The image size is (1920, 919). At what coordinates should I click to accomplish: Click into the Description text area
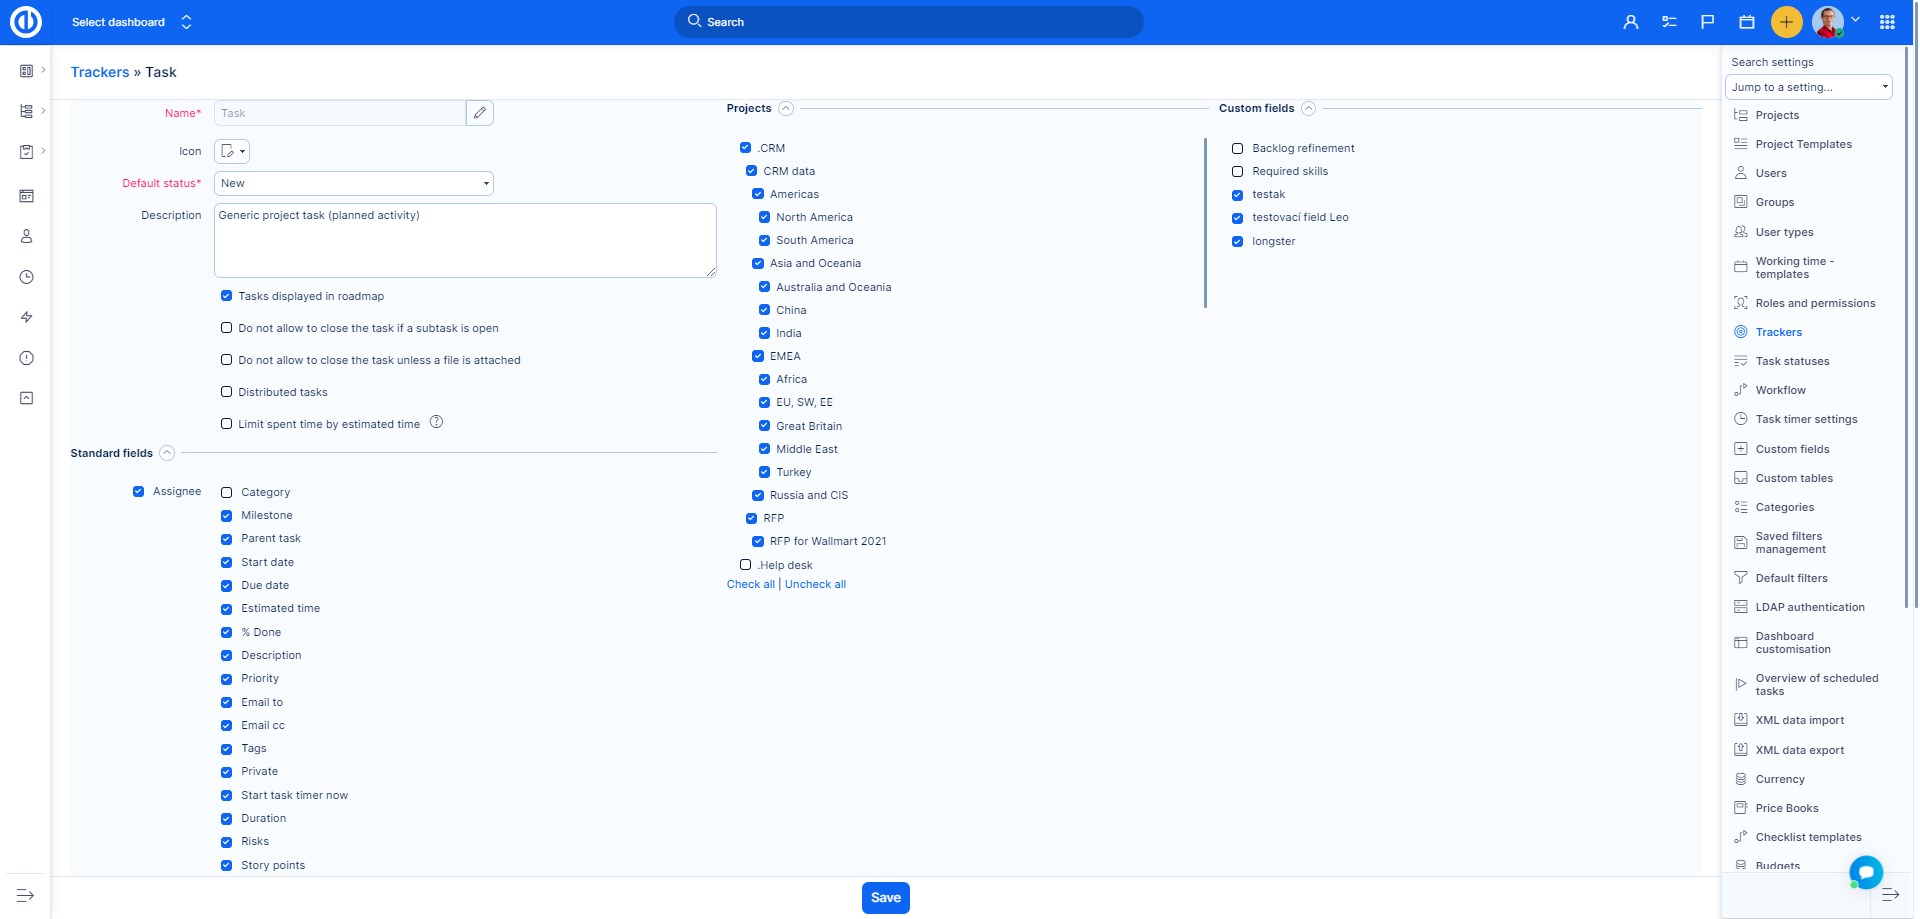465,240
